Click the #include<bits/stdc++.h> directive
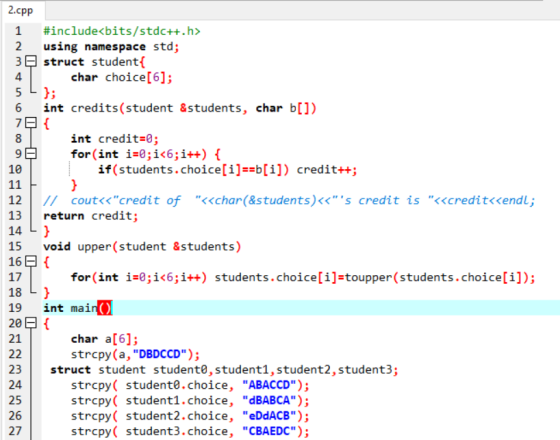 click(122, 31)
